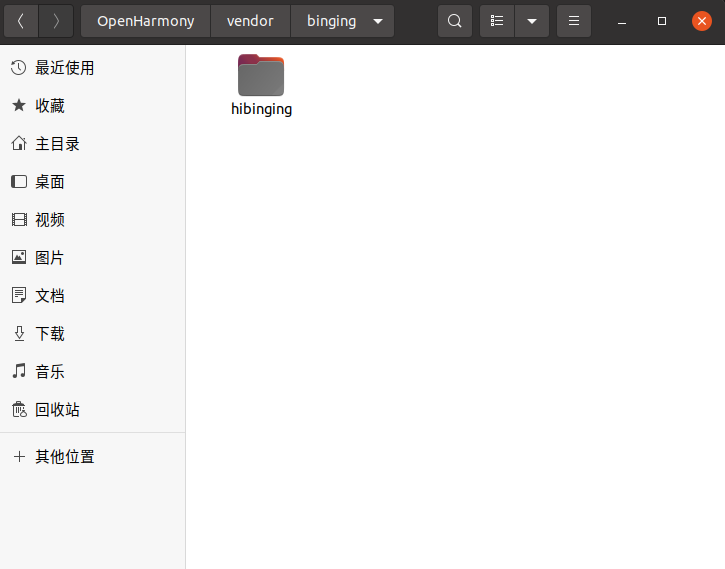Open the search magnifier icon

[x=455, y=21]
